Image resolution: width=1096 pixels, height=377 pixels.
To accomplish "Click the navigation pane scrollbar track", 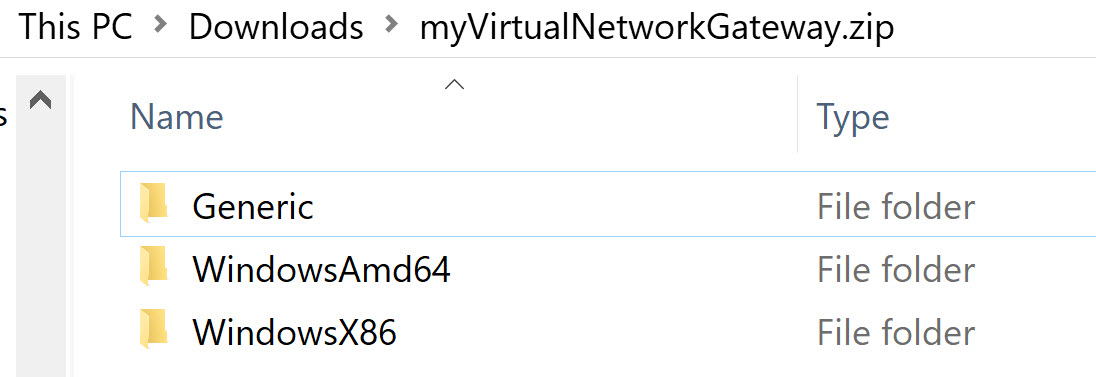I will pos(41,245).
